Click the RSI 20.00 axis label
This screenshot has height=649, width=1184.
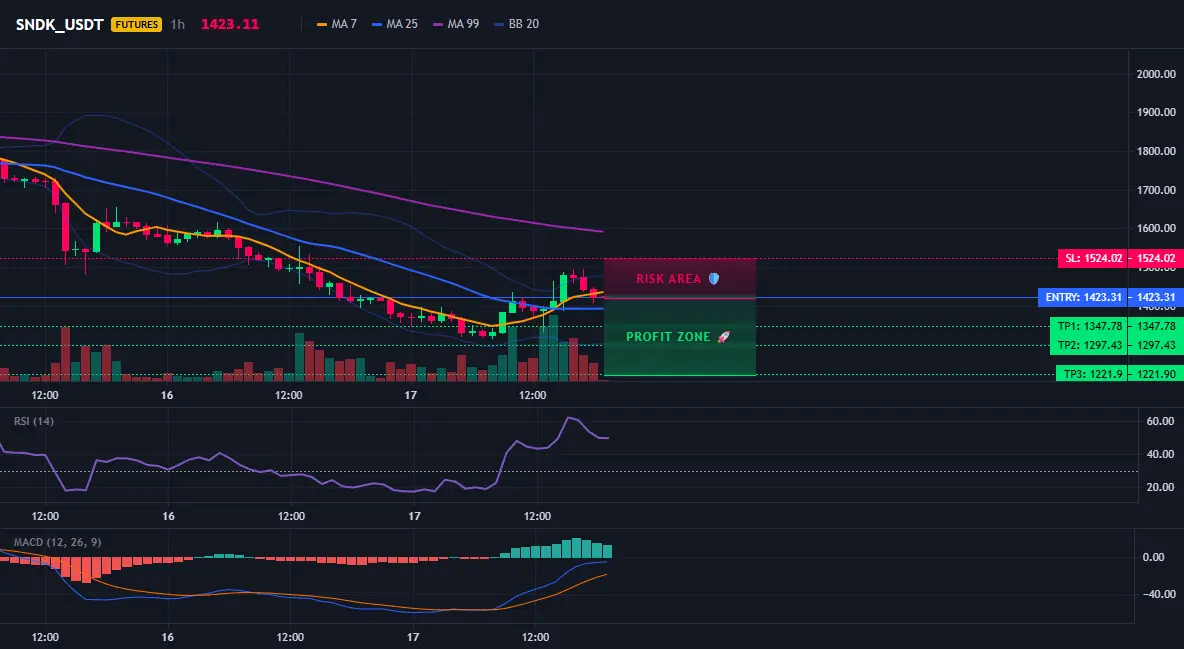[1161, 487]
